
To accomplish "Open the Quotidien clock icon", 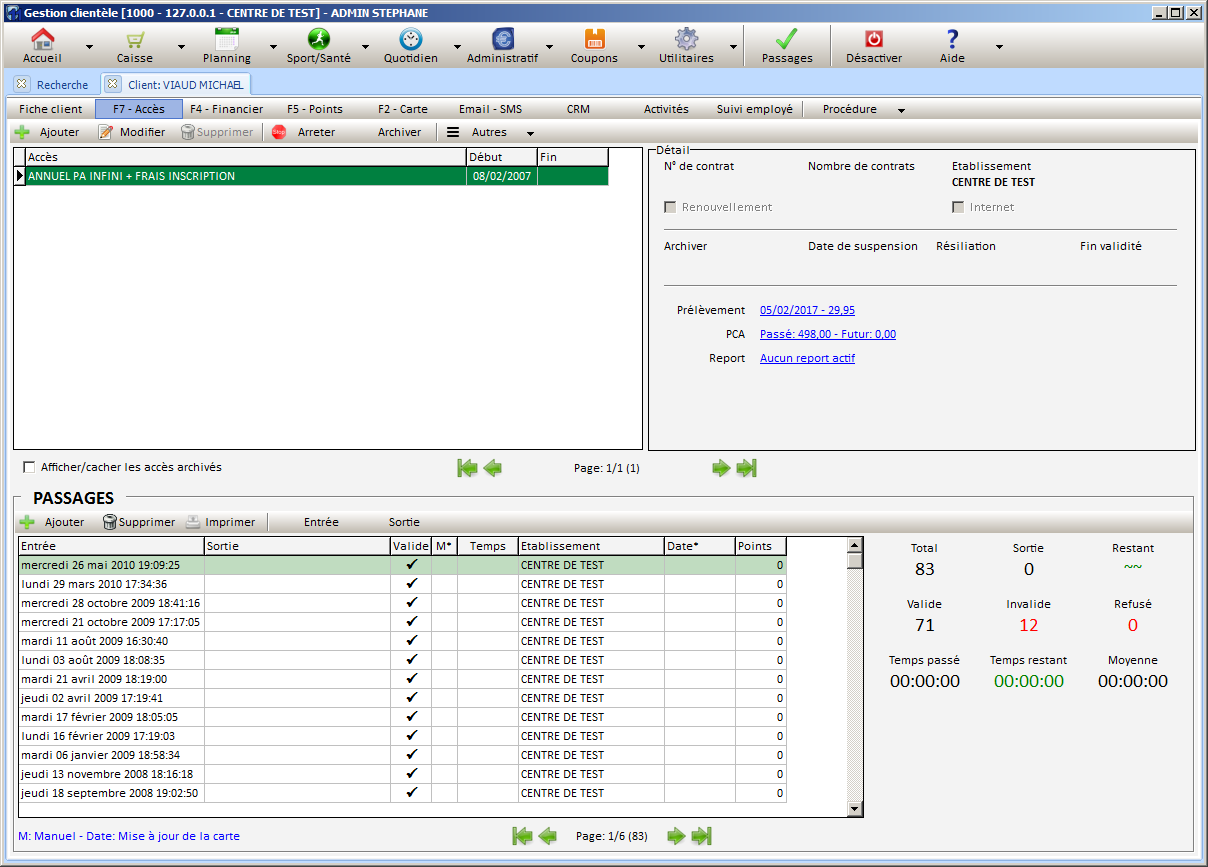I will coord(411,39).
